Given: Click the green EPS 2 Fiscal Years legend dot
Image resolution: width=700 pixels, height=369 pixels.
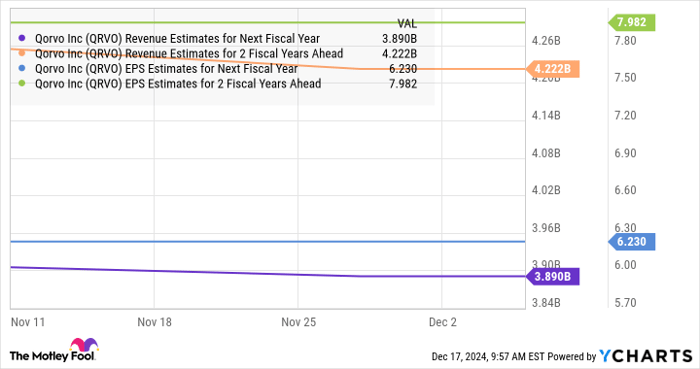Looking at the screenshot, I should 22,83.
